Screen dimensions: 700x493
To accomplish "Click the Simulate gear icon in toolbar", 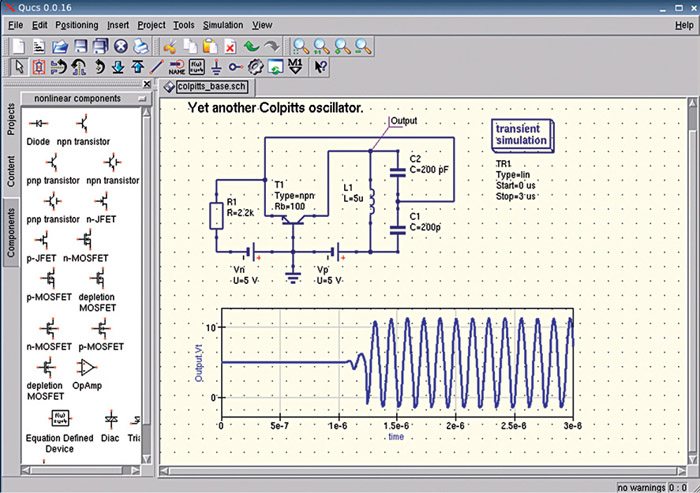I will (255, 67).
